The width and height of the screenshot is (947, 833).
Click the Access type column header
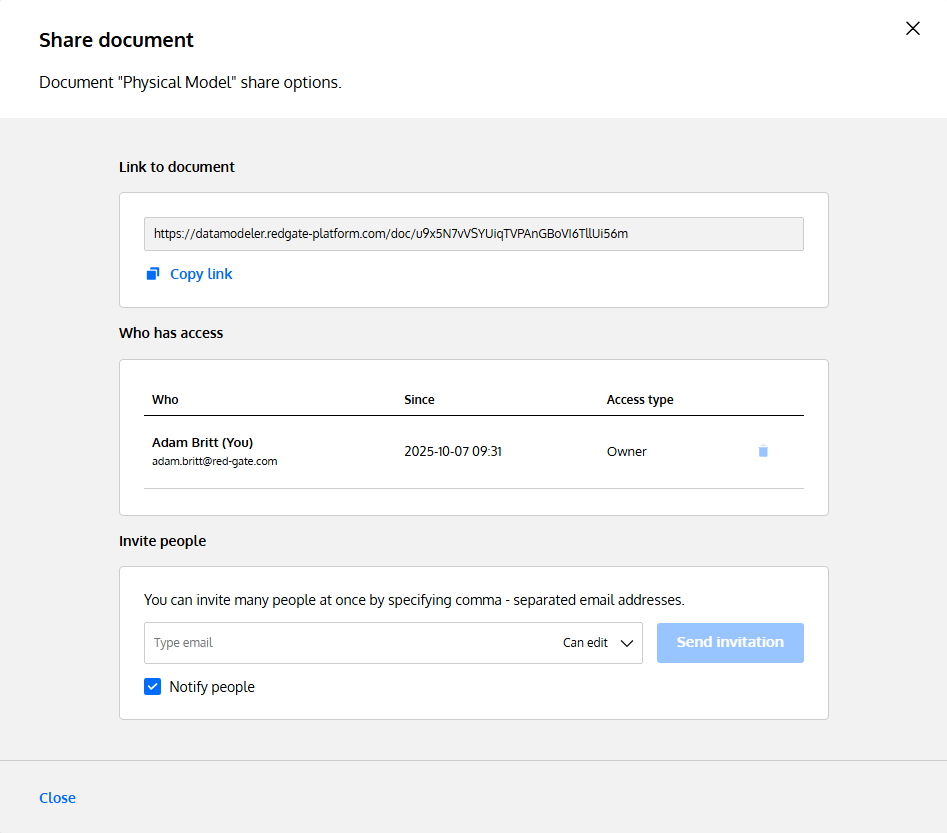[x=640, y=400]
